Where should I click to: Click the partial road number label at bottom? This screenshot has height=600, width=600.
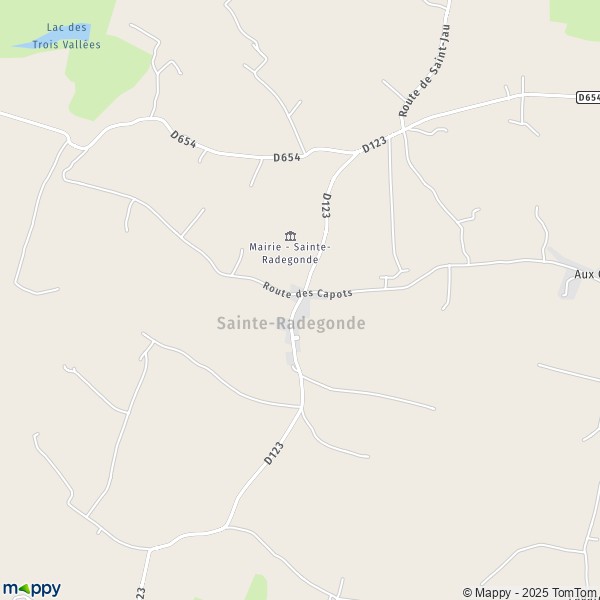coord(140,593)
